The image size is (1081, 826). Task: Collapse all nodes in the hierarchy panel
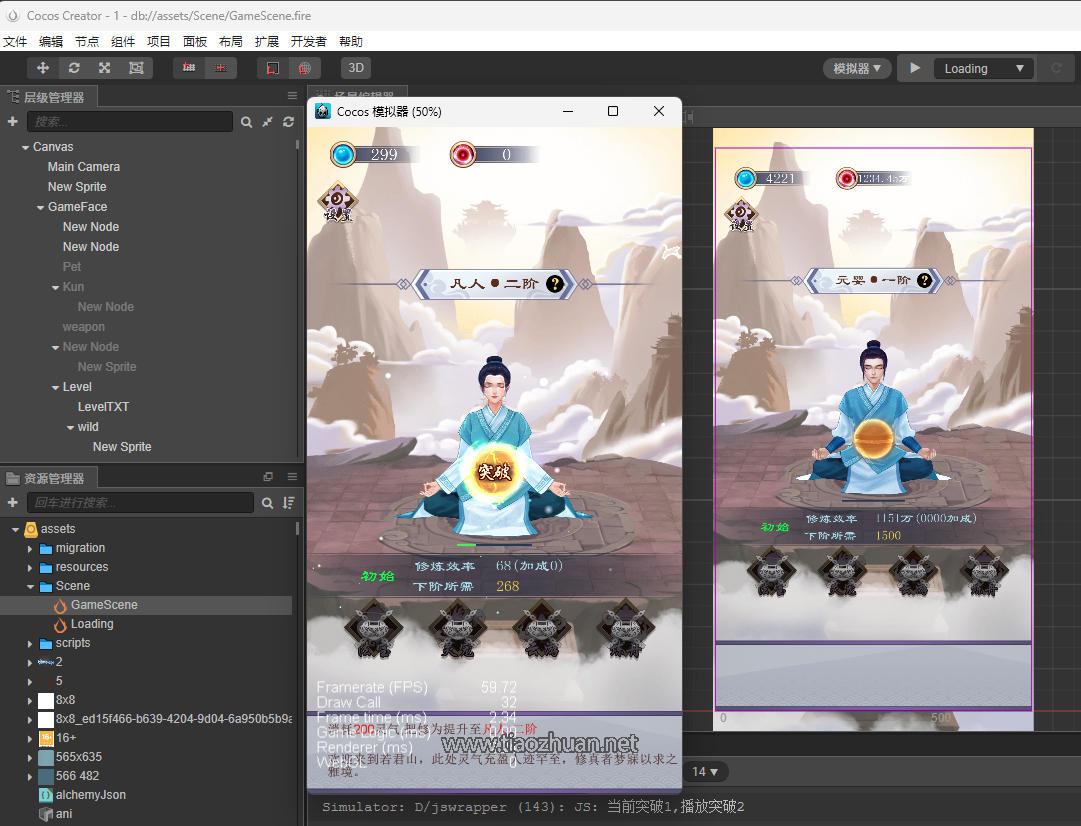(267, 122)
